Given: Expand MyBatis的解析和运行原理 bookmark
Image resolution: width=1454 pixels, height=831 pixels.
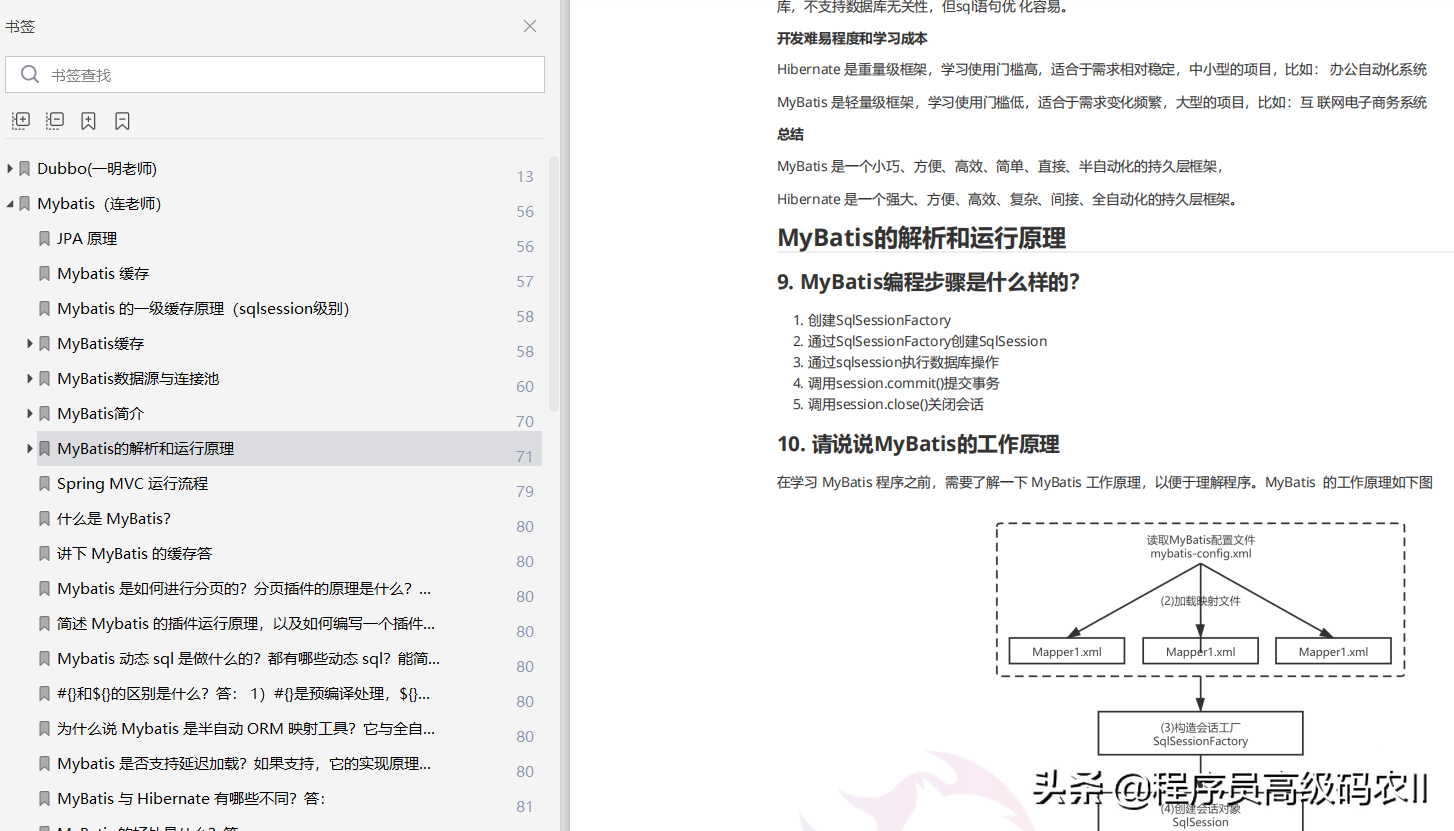Looking at the screenshot, I should coord(30,449).
